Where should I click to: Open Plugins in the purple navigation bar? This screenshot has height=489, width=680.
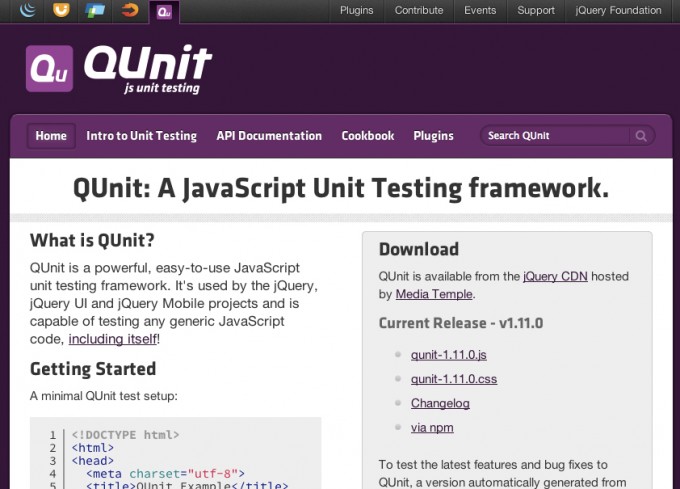(433, 136)
